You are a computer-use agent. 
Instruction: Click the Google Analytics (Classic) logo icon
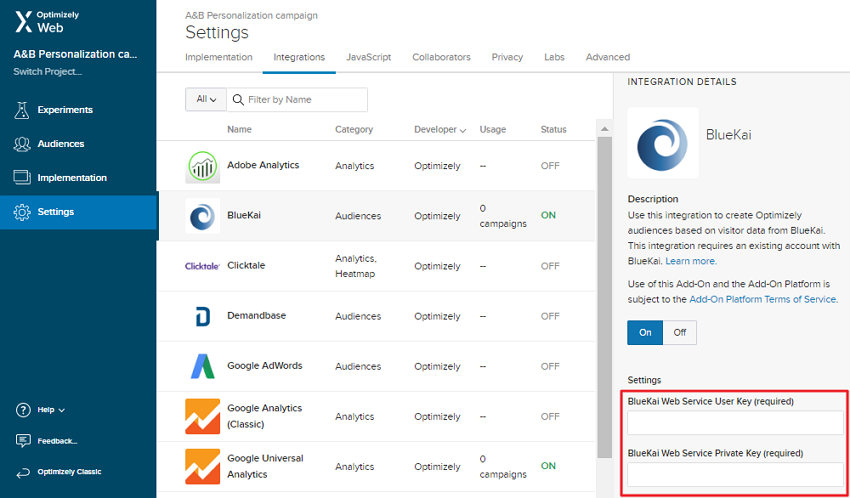point(202,416)
